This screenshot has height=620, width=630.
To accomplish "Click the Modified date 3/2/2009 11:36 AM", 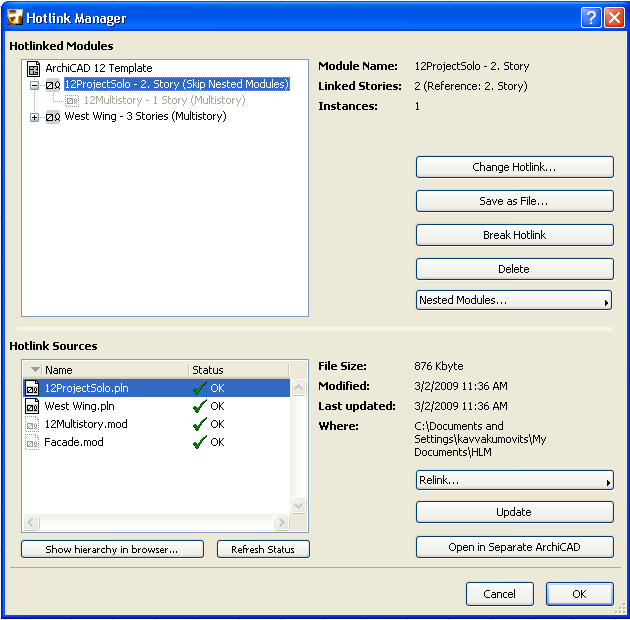I will [x=461, y=386].
